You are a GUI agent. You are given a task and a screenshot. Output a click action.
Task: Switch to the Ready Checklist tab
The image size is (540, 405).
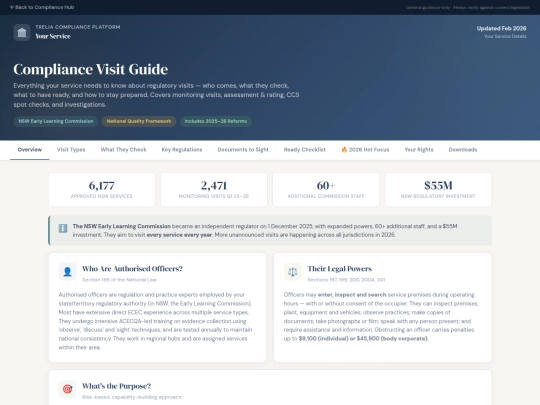pos(304,149)
